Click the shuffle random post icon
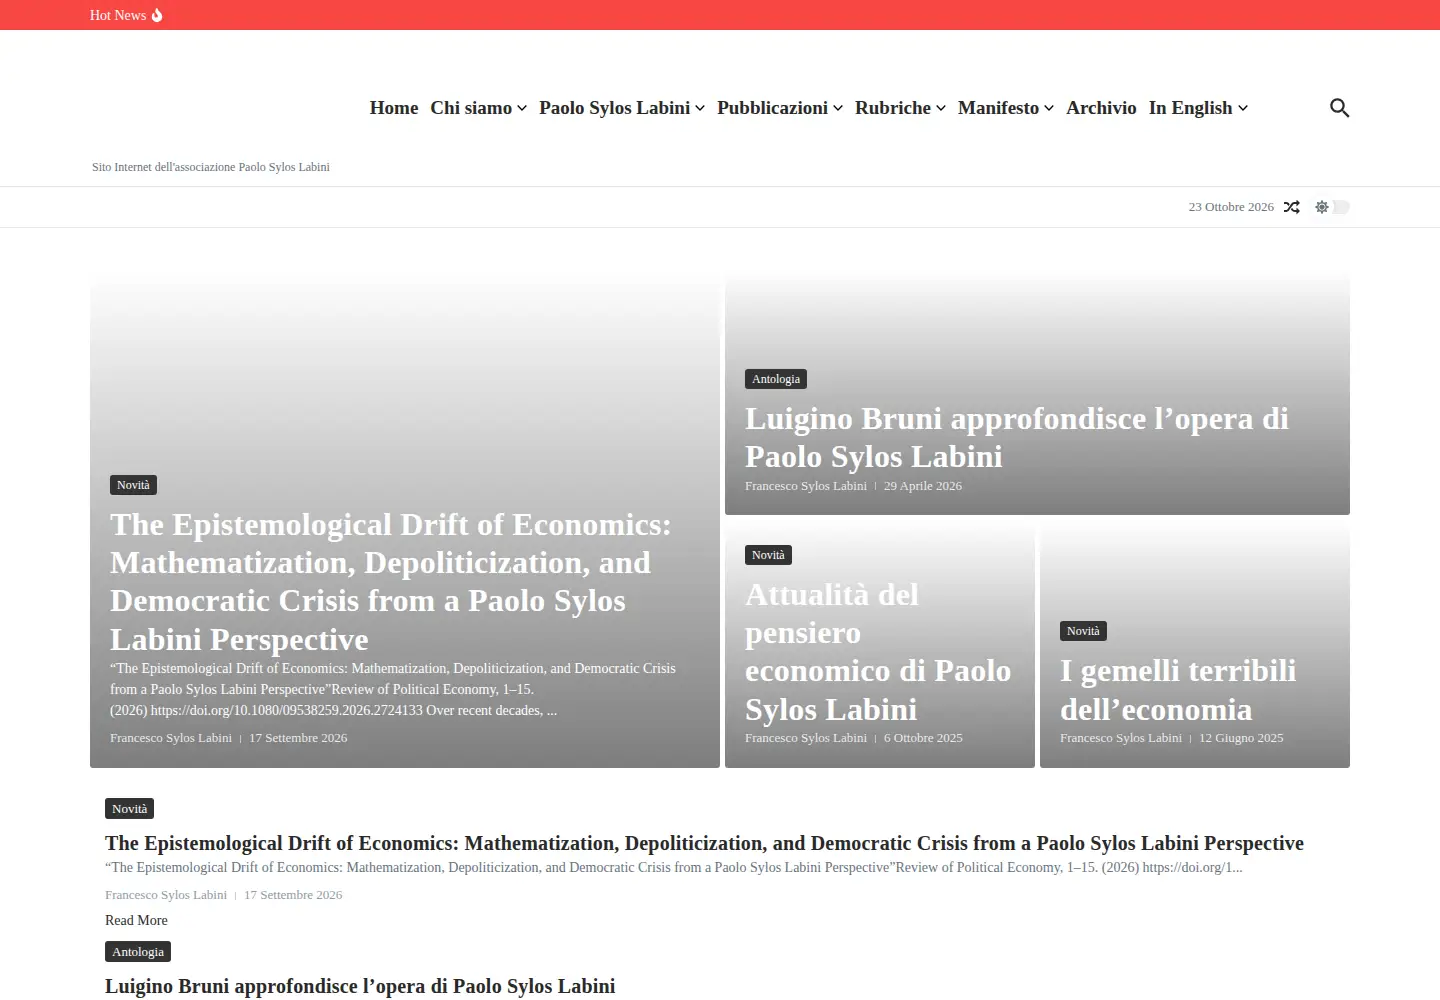This screenshot has width=1440, height=1000. (1292, 207)
